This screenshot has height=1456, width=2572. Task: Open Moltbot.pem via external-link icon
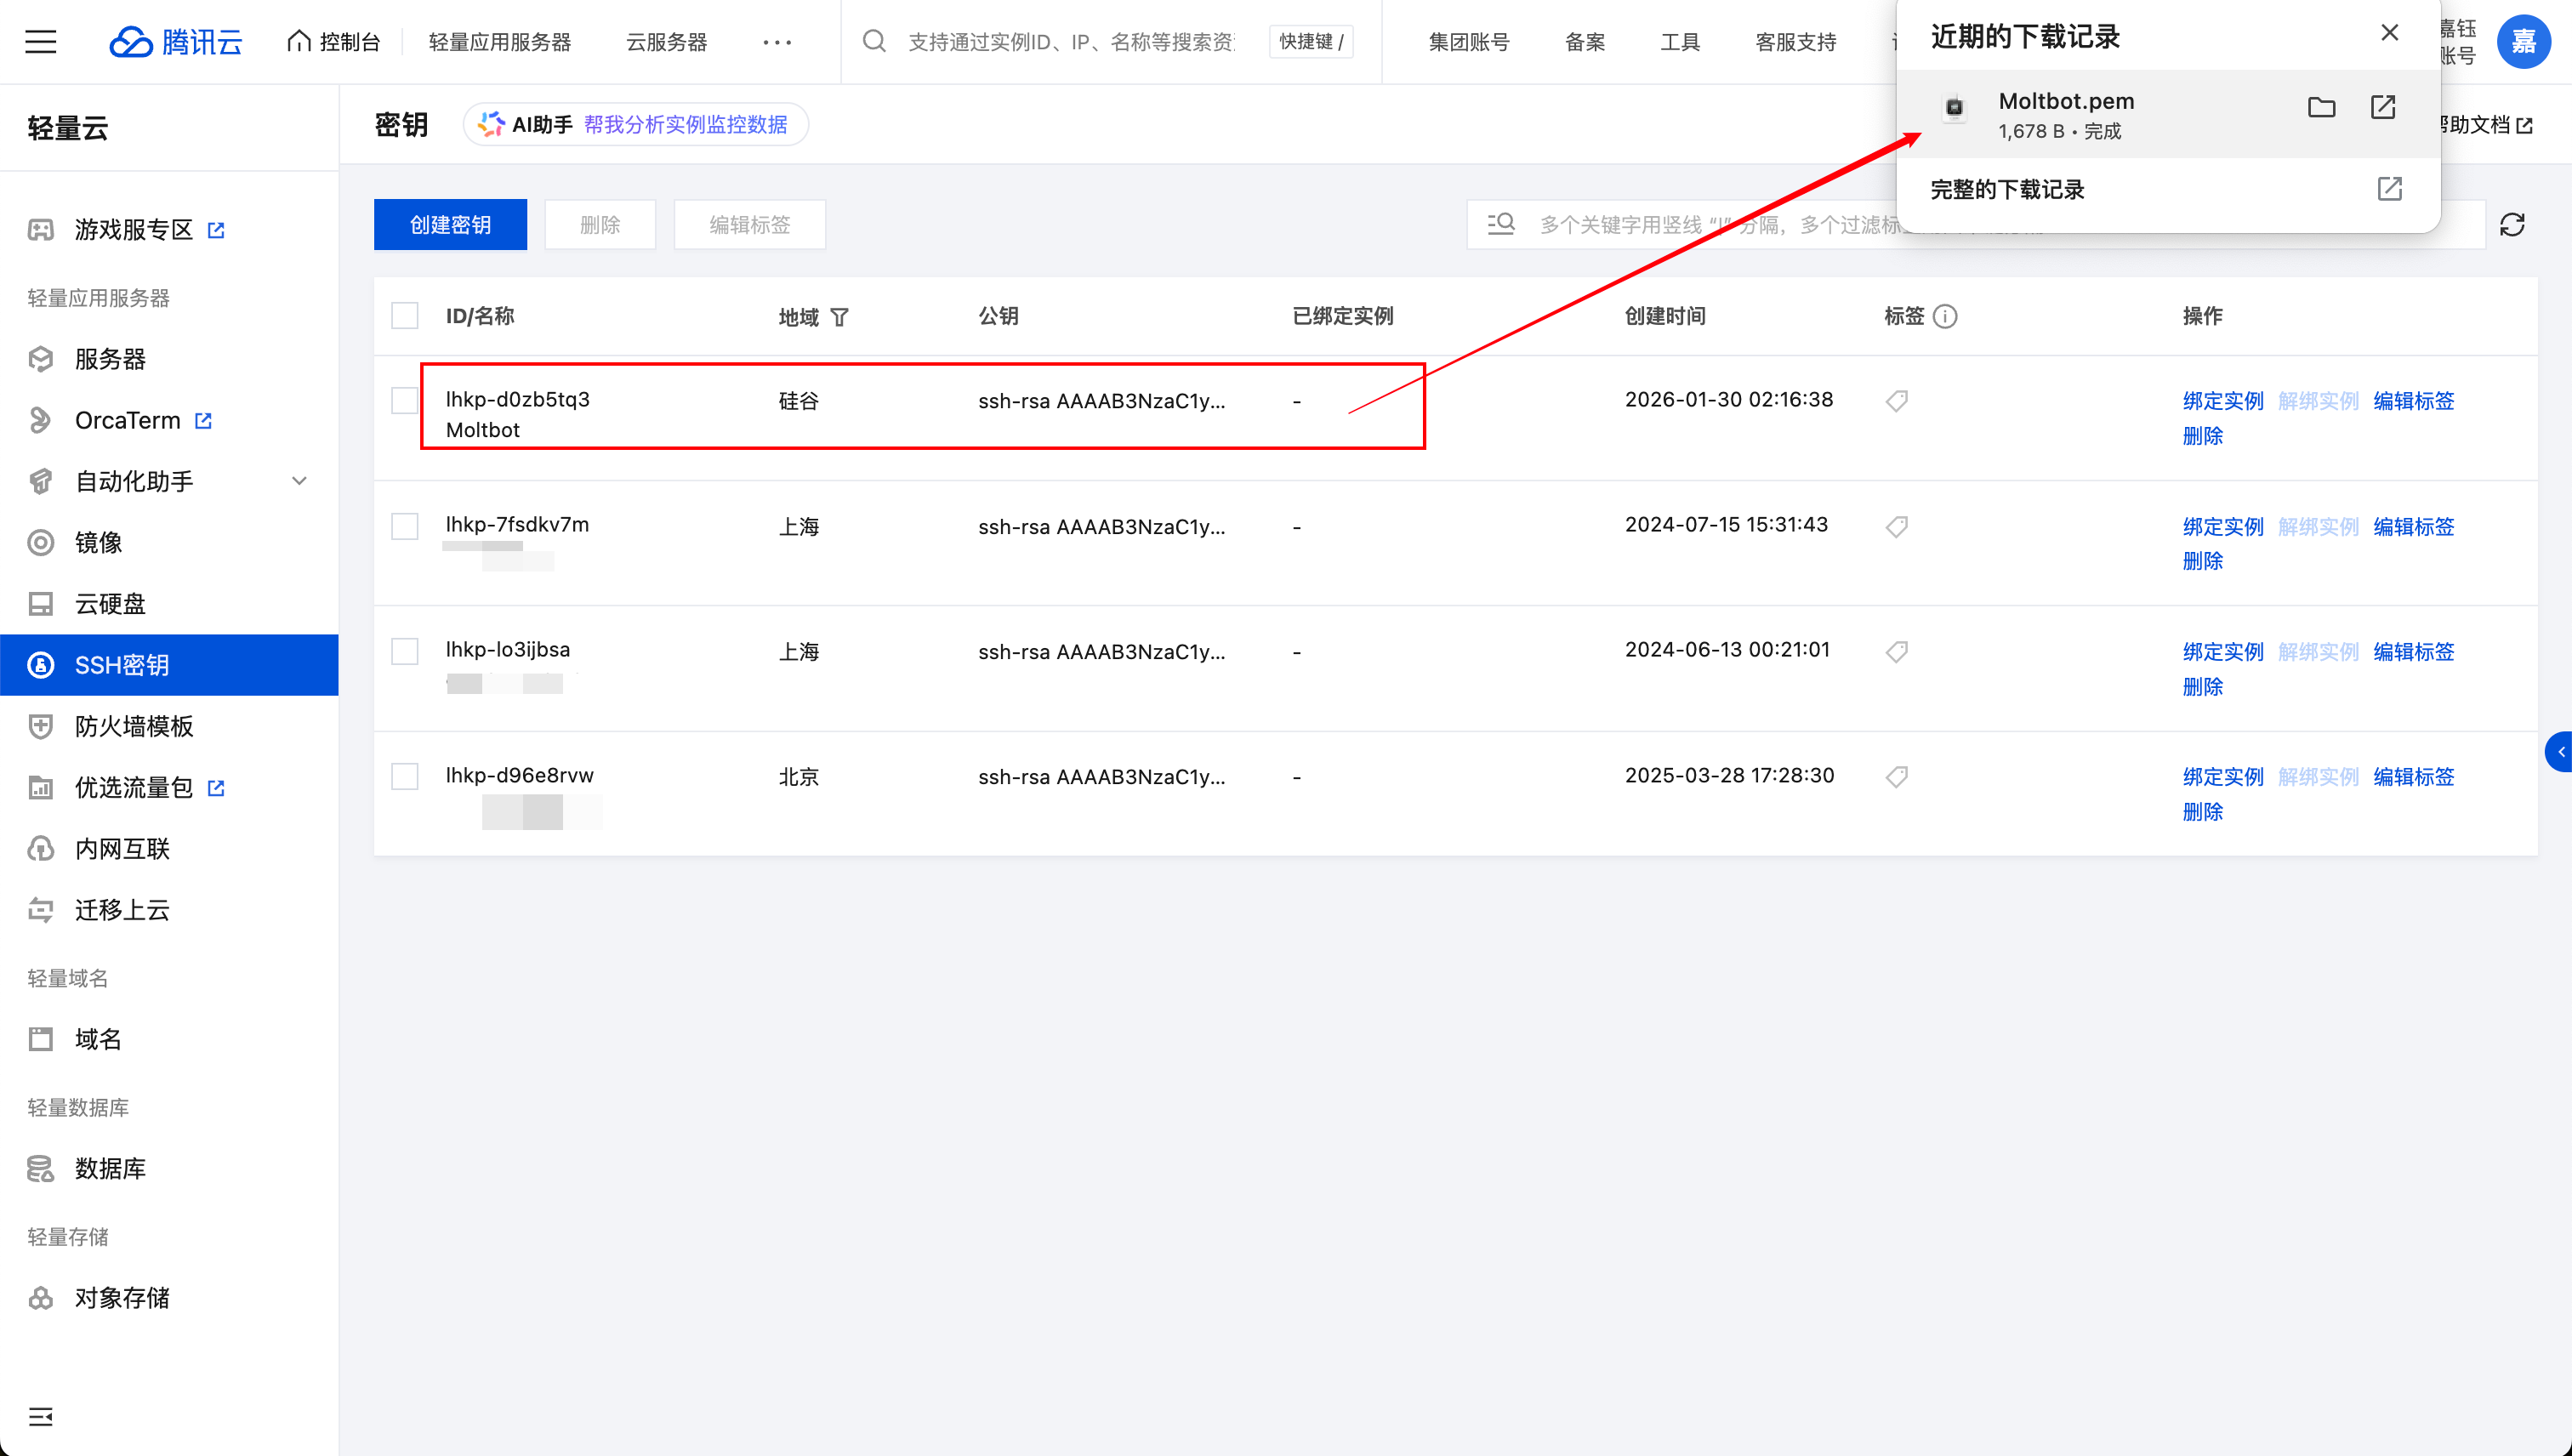[x=2383, y=107]
